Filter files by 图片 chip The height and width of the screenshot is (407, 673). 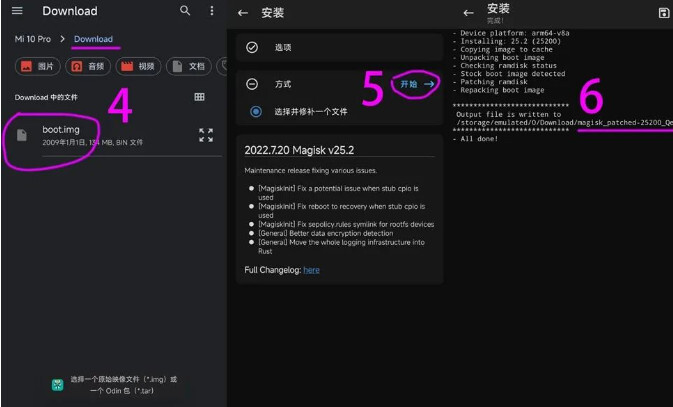(37, 67)
